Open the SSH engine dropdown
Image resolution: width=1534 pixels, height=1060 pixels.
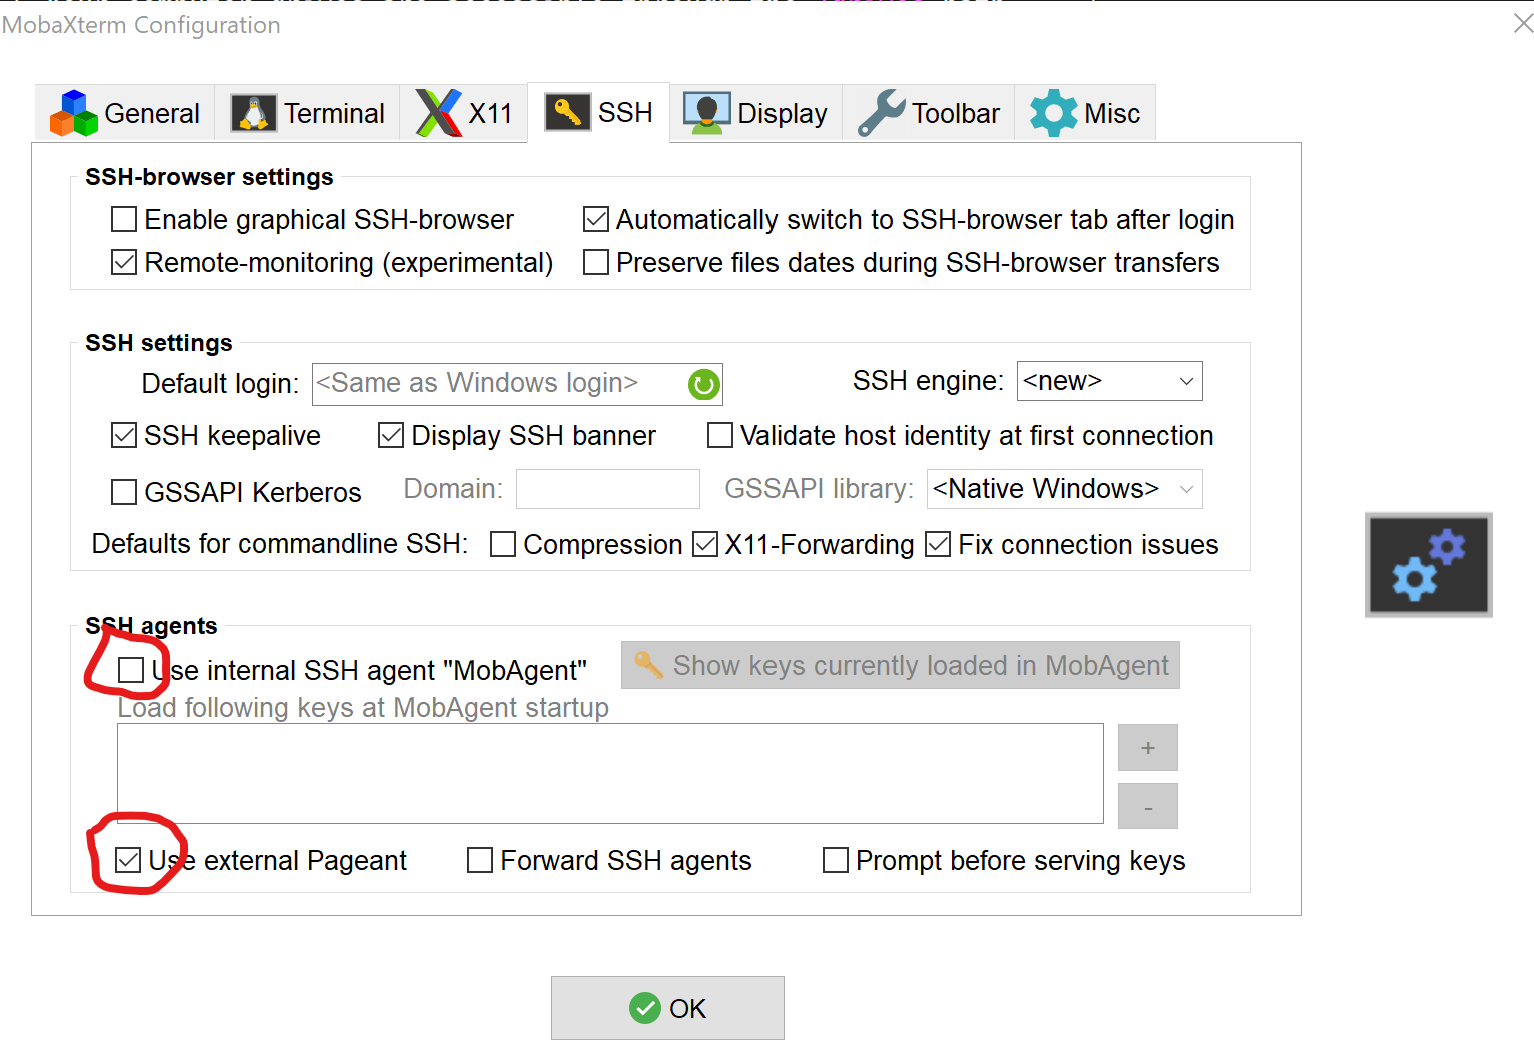1109,381
